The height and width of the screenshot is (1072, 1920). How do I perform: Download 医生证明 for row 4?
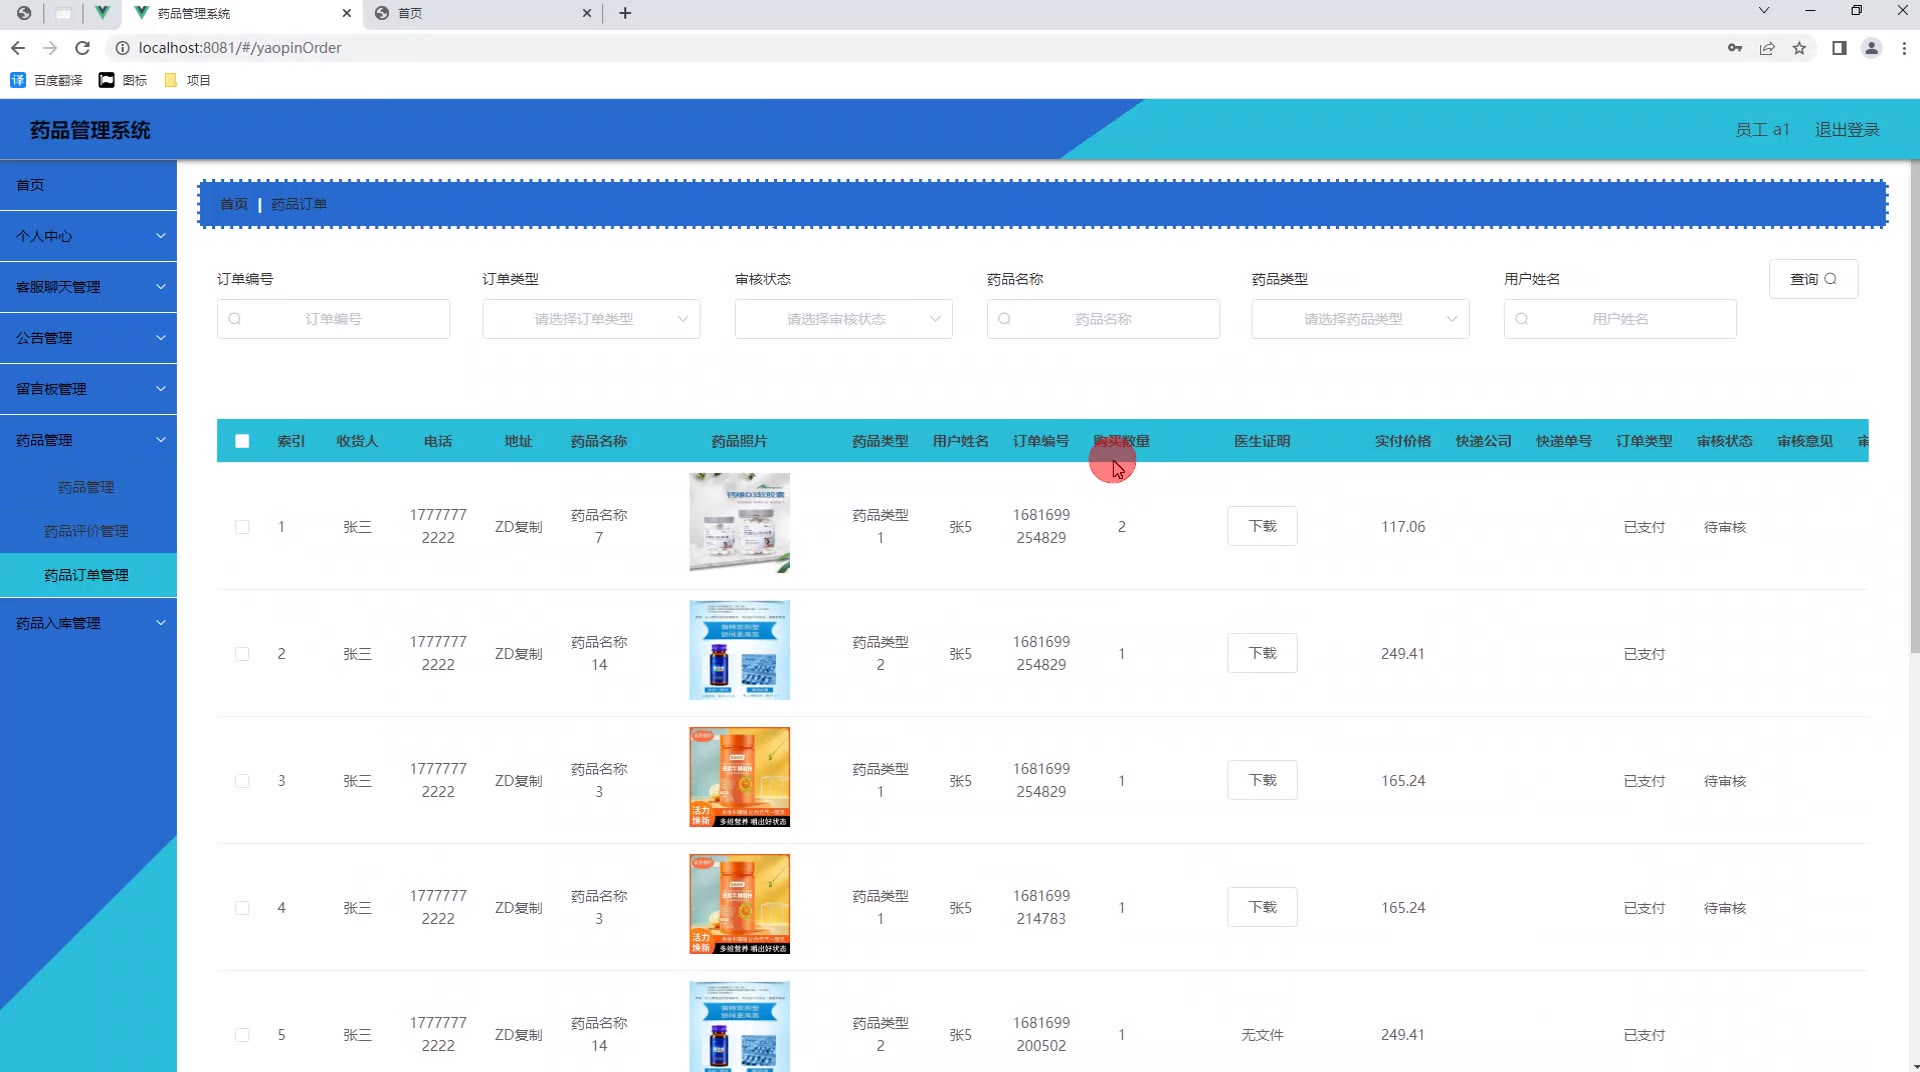(x=1262, y=907)
